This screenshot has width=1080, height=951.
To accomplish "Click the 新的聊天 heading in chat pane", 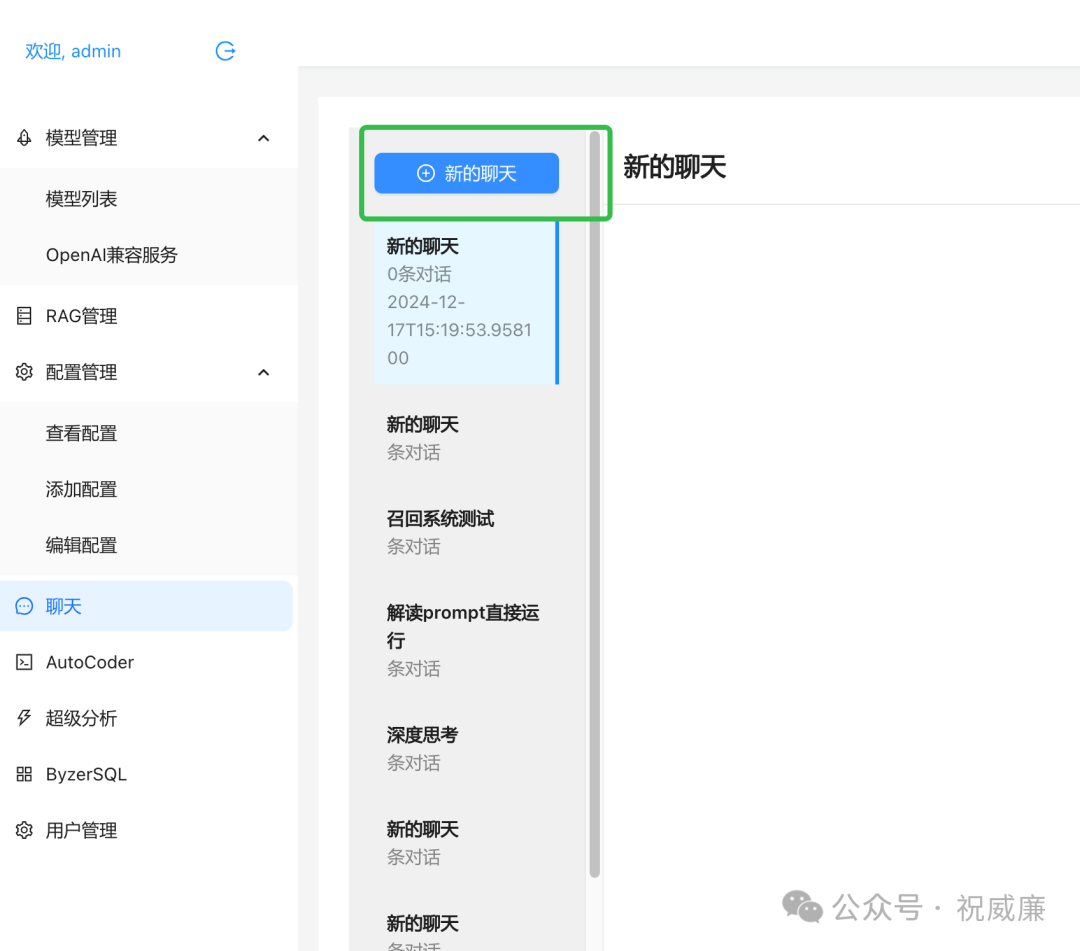I will [674, 167].
